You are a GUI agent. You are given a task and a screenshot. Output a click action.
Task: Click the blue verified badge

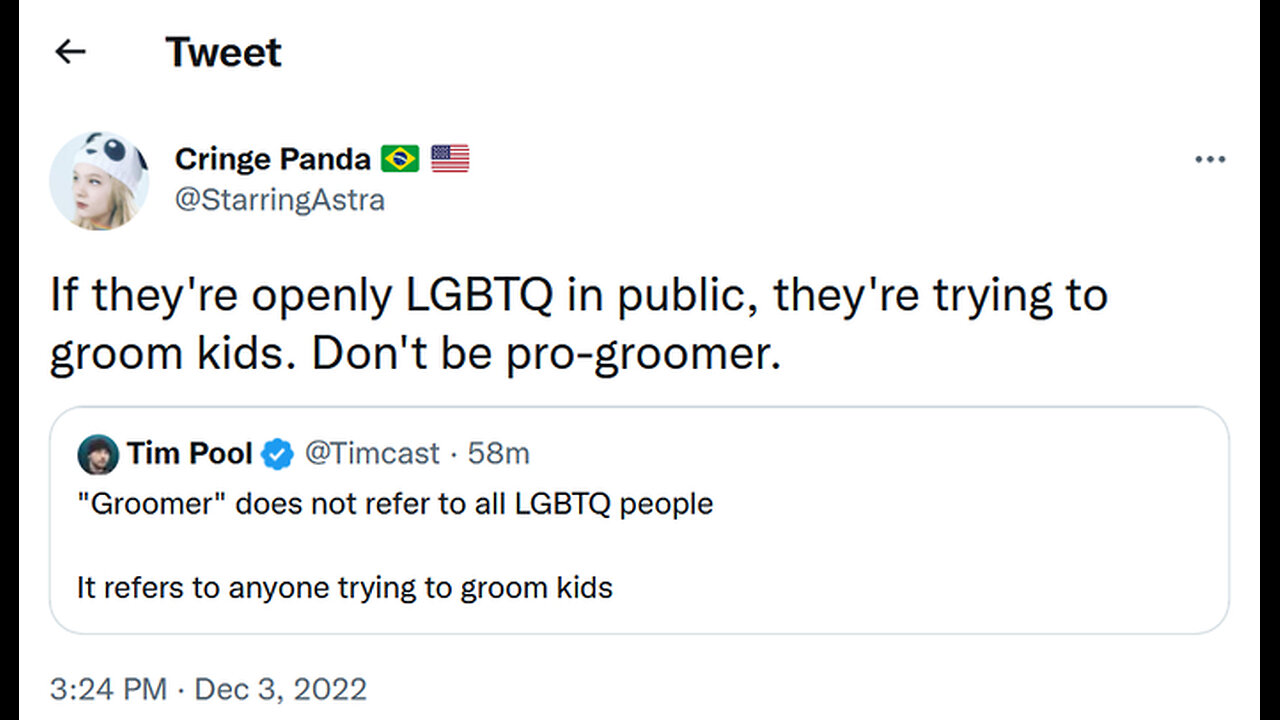pyautogui.click(x=277, y=455)
